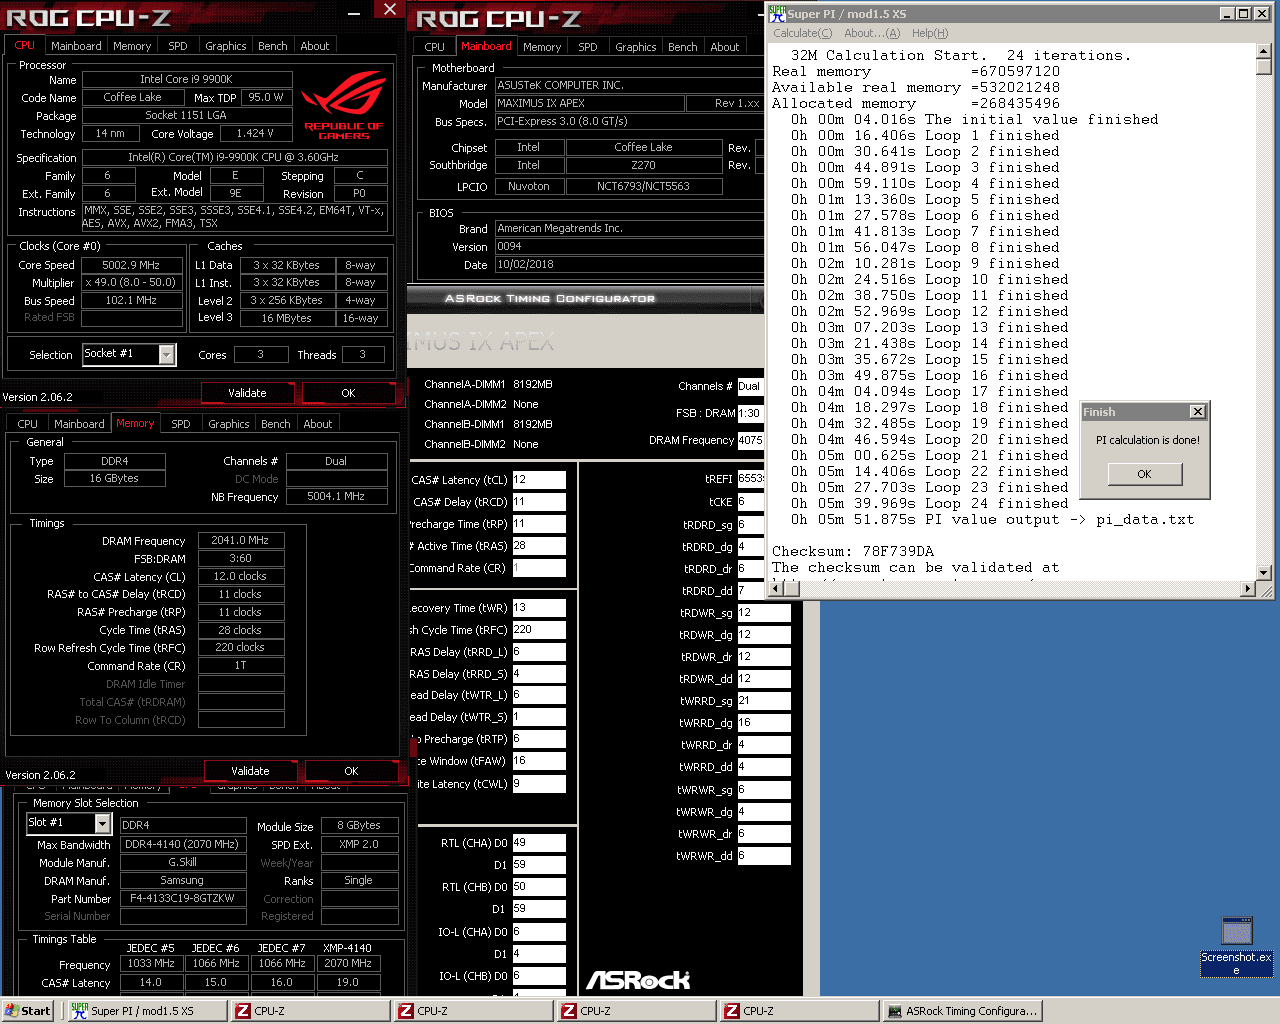This screenshot has width=1280, height=1024.
Task: Click the processor name Intel Core i9 9900K
Action: (187, 79)
